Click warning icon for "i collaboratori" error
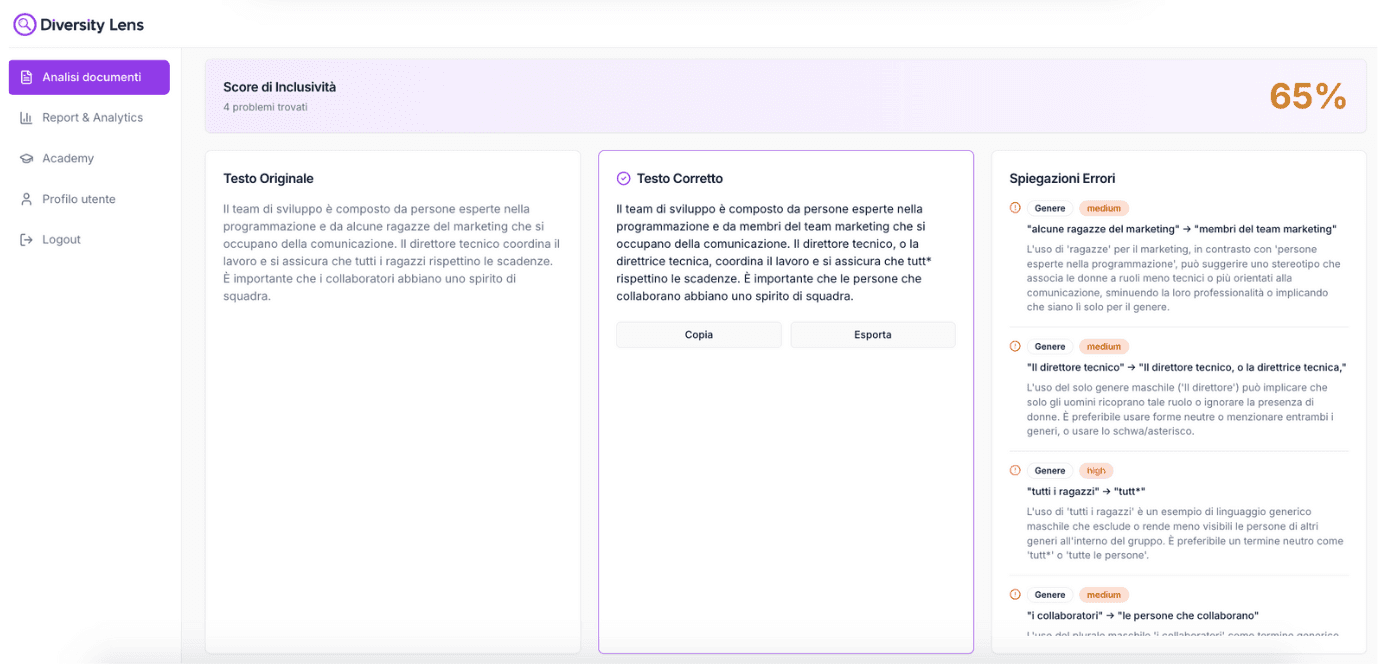1380x670 pixels. click(1015, 594)
